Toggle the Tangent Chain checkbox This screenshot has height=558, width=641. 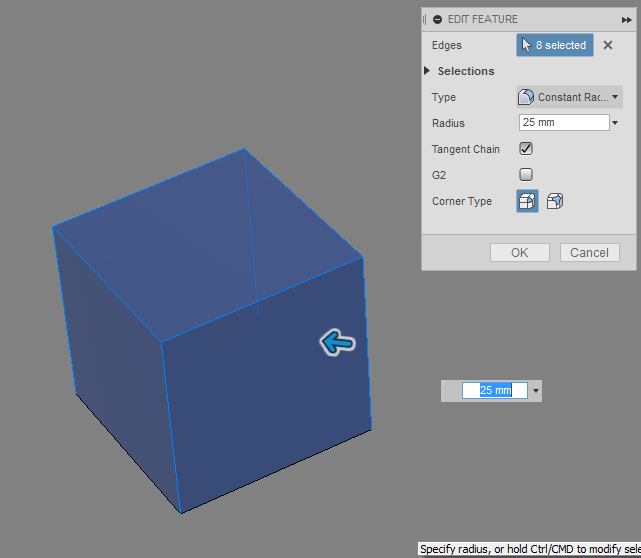(x=526, y=149)
